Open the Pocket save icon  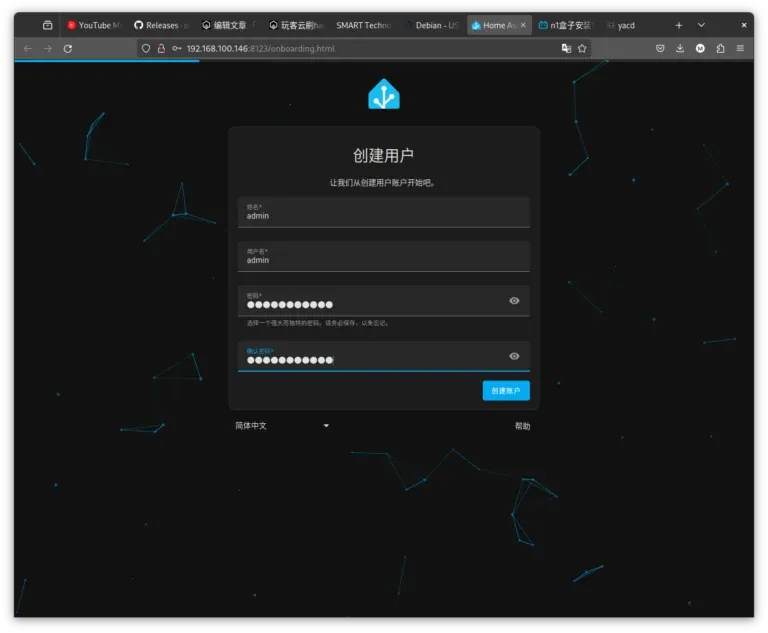[x=660, y=49]
